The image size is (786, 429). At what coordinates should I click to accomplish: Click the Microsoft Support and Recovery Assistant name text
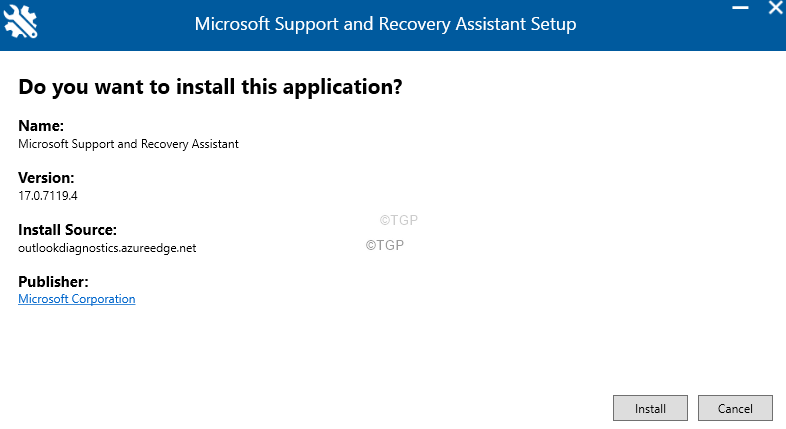(128, 144)
